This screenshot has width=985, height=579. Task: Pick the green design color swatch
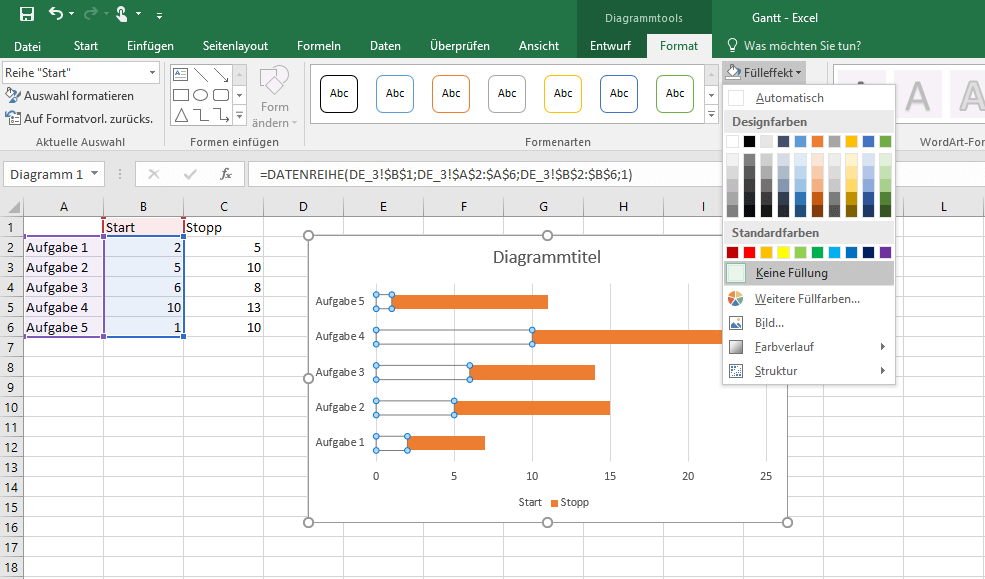click(x=885, y=141)
